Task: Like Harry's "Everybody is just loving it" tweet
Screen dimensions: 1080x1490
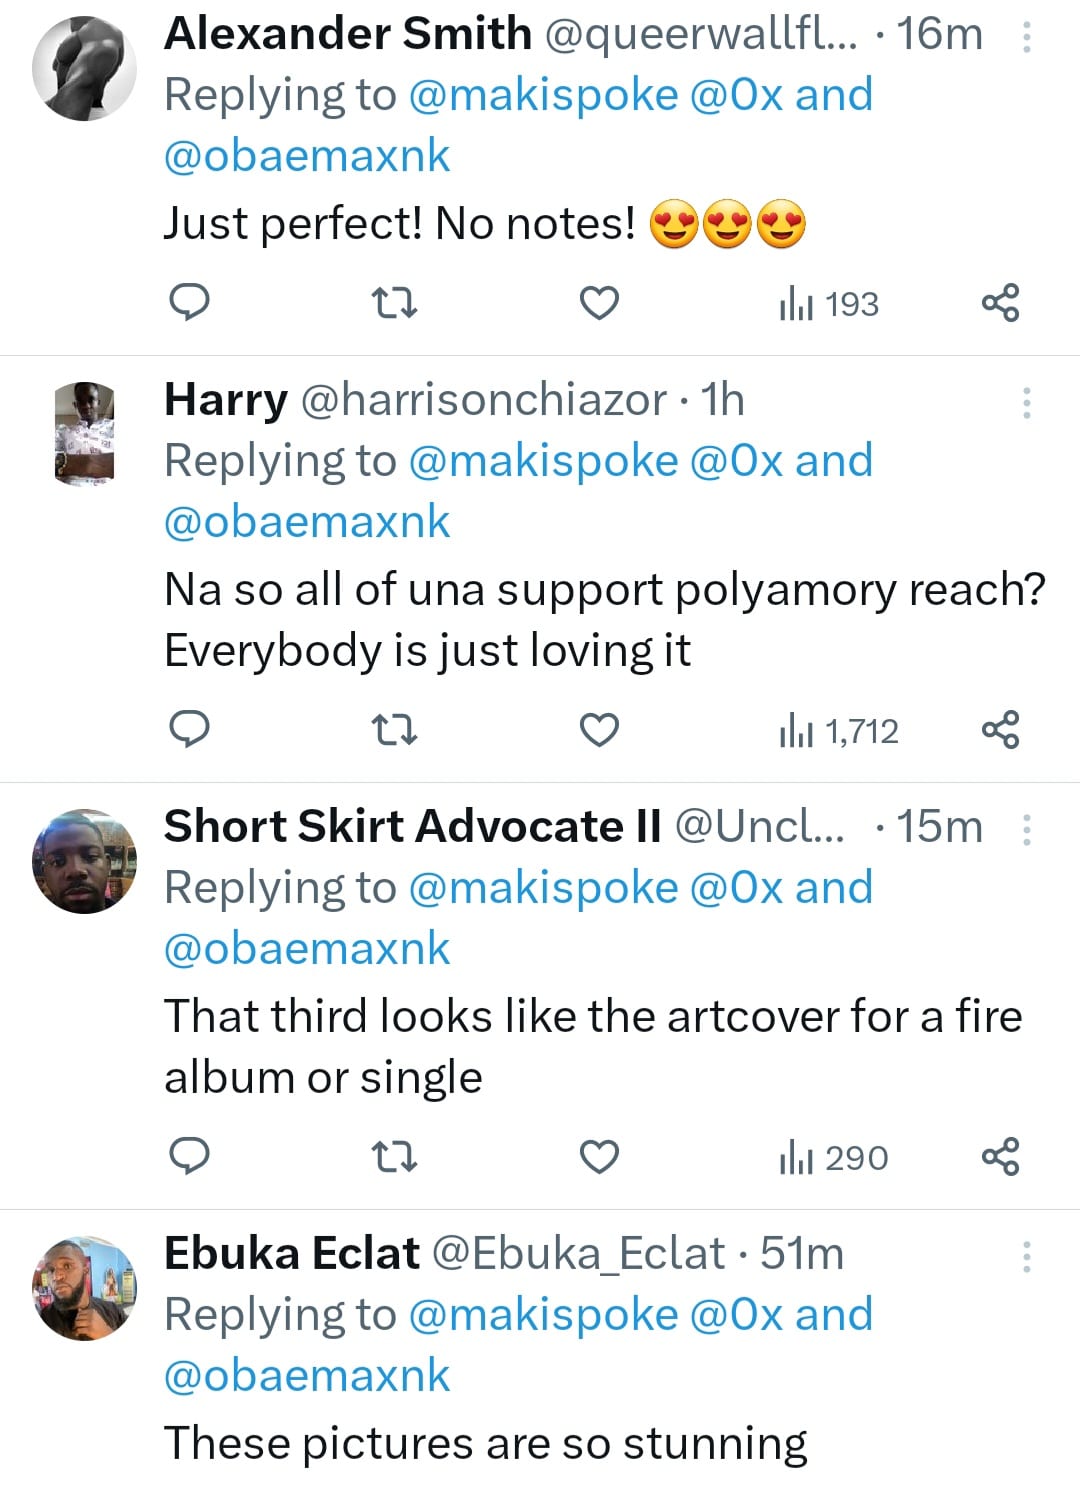Action: pos(600,730)
